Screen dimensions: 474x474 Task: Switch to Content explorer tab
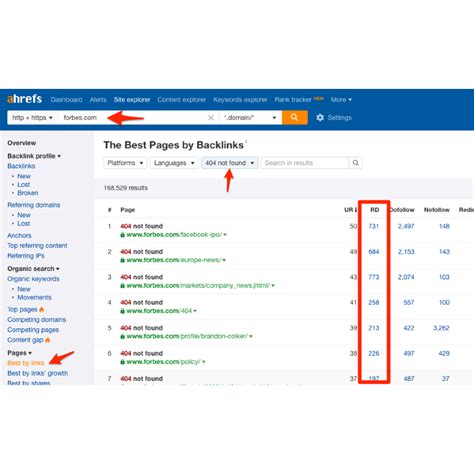(x=182, y=99)
